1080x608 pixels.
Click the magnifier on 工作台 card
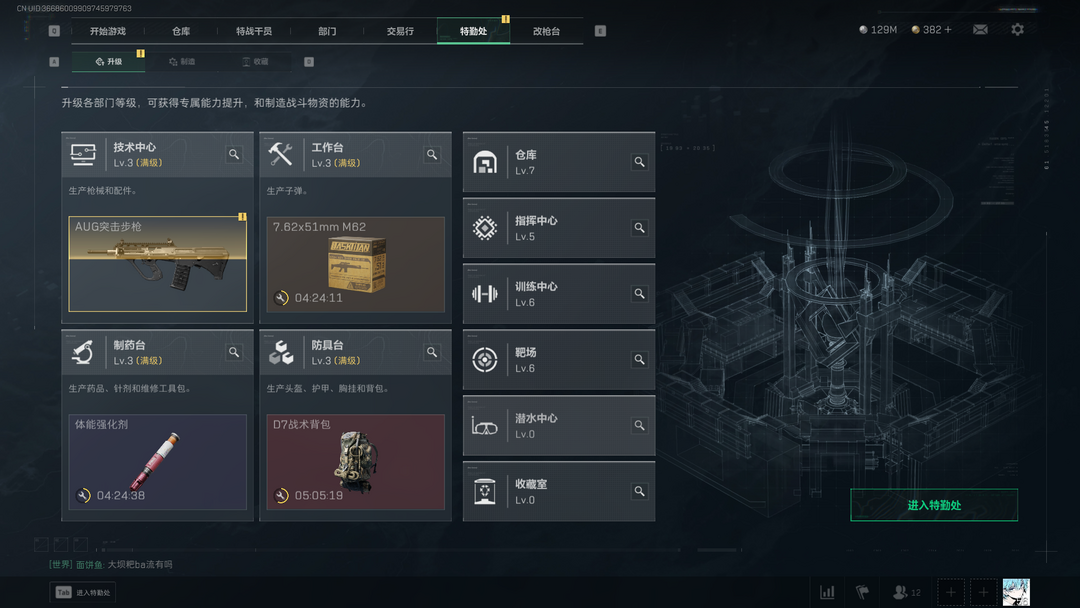tap(432, 154)
